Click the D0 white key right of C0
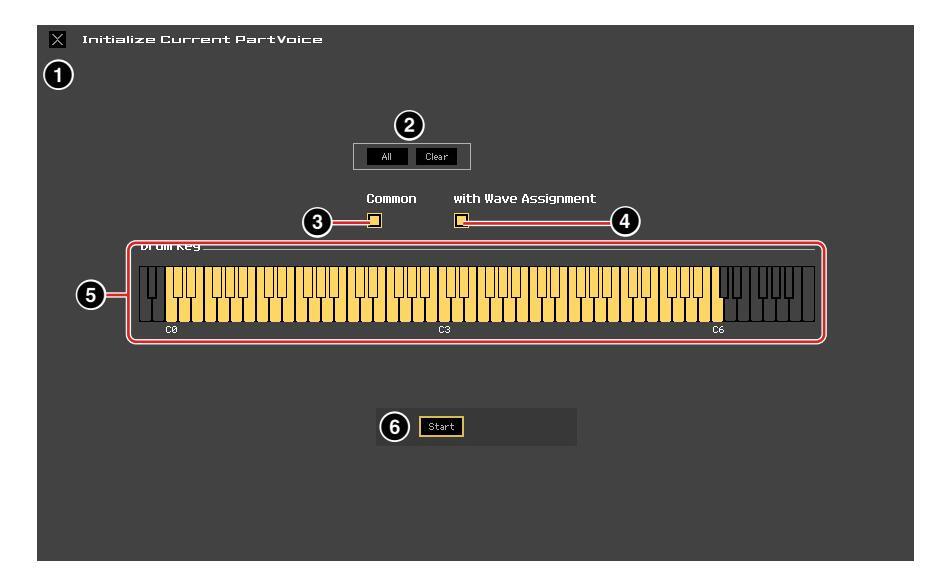The height and width of the screenshot is (579, 932). coord(184,310)
